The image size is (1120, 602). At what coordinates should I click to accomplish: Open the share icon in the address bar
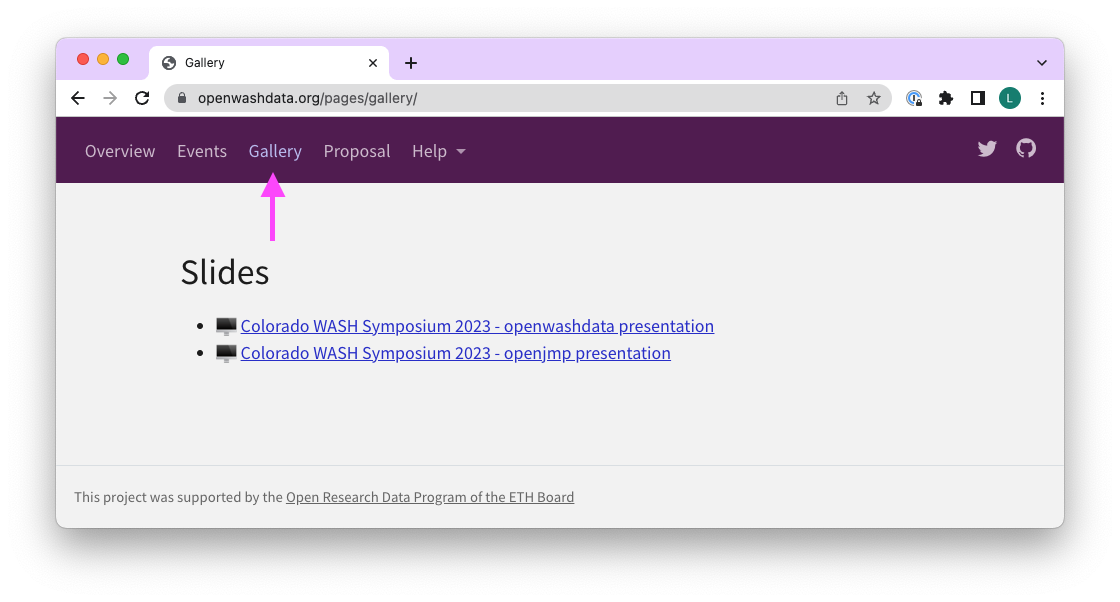841,98
